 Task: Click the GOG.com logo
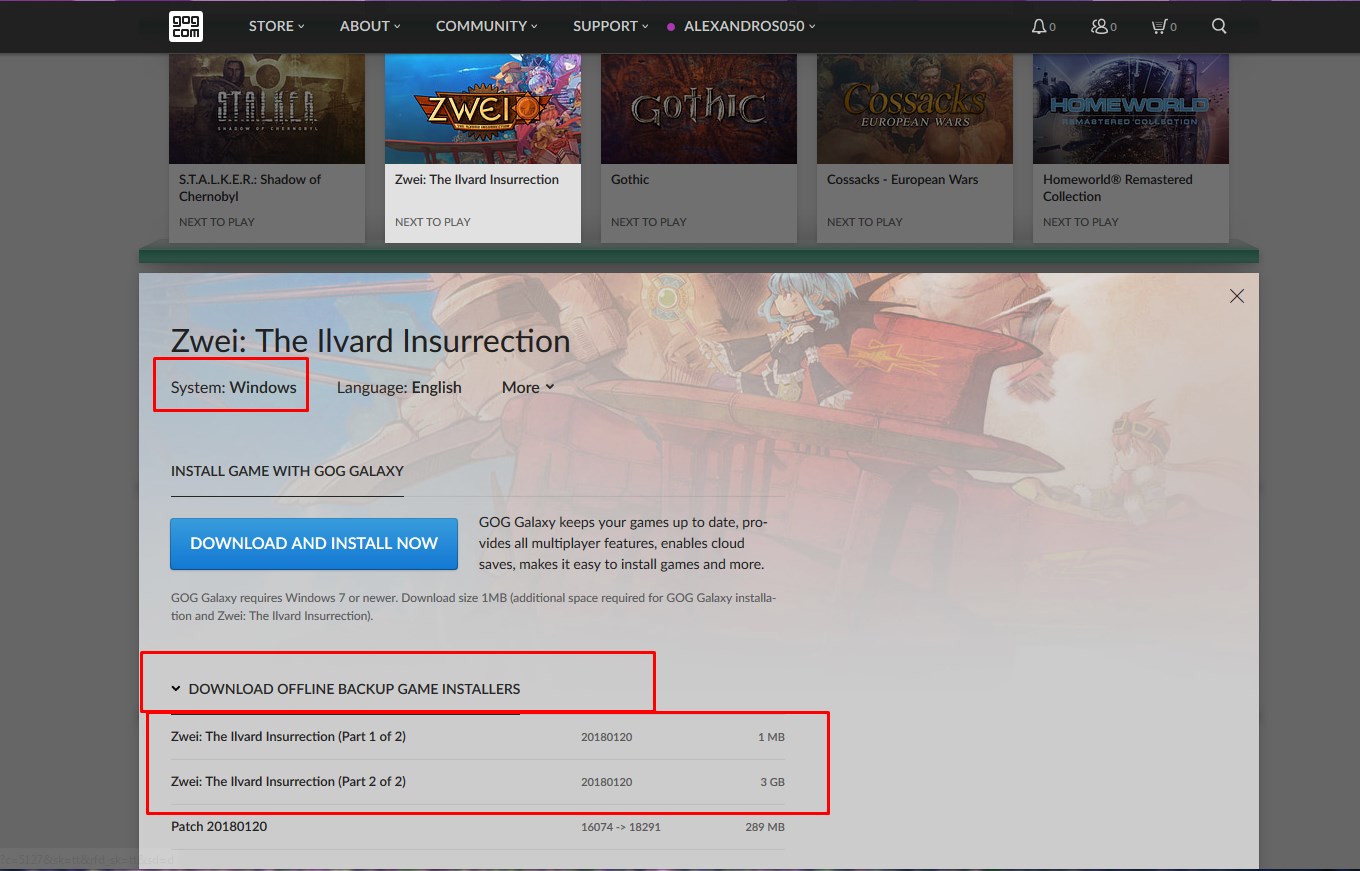click(186, 26)
